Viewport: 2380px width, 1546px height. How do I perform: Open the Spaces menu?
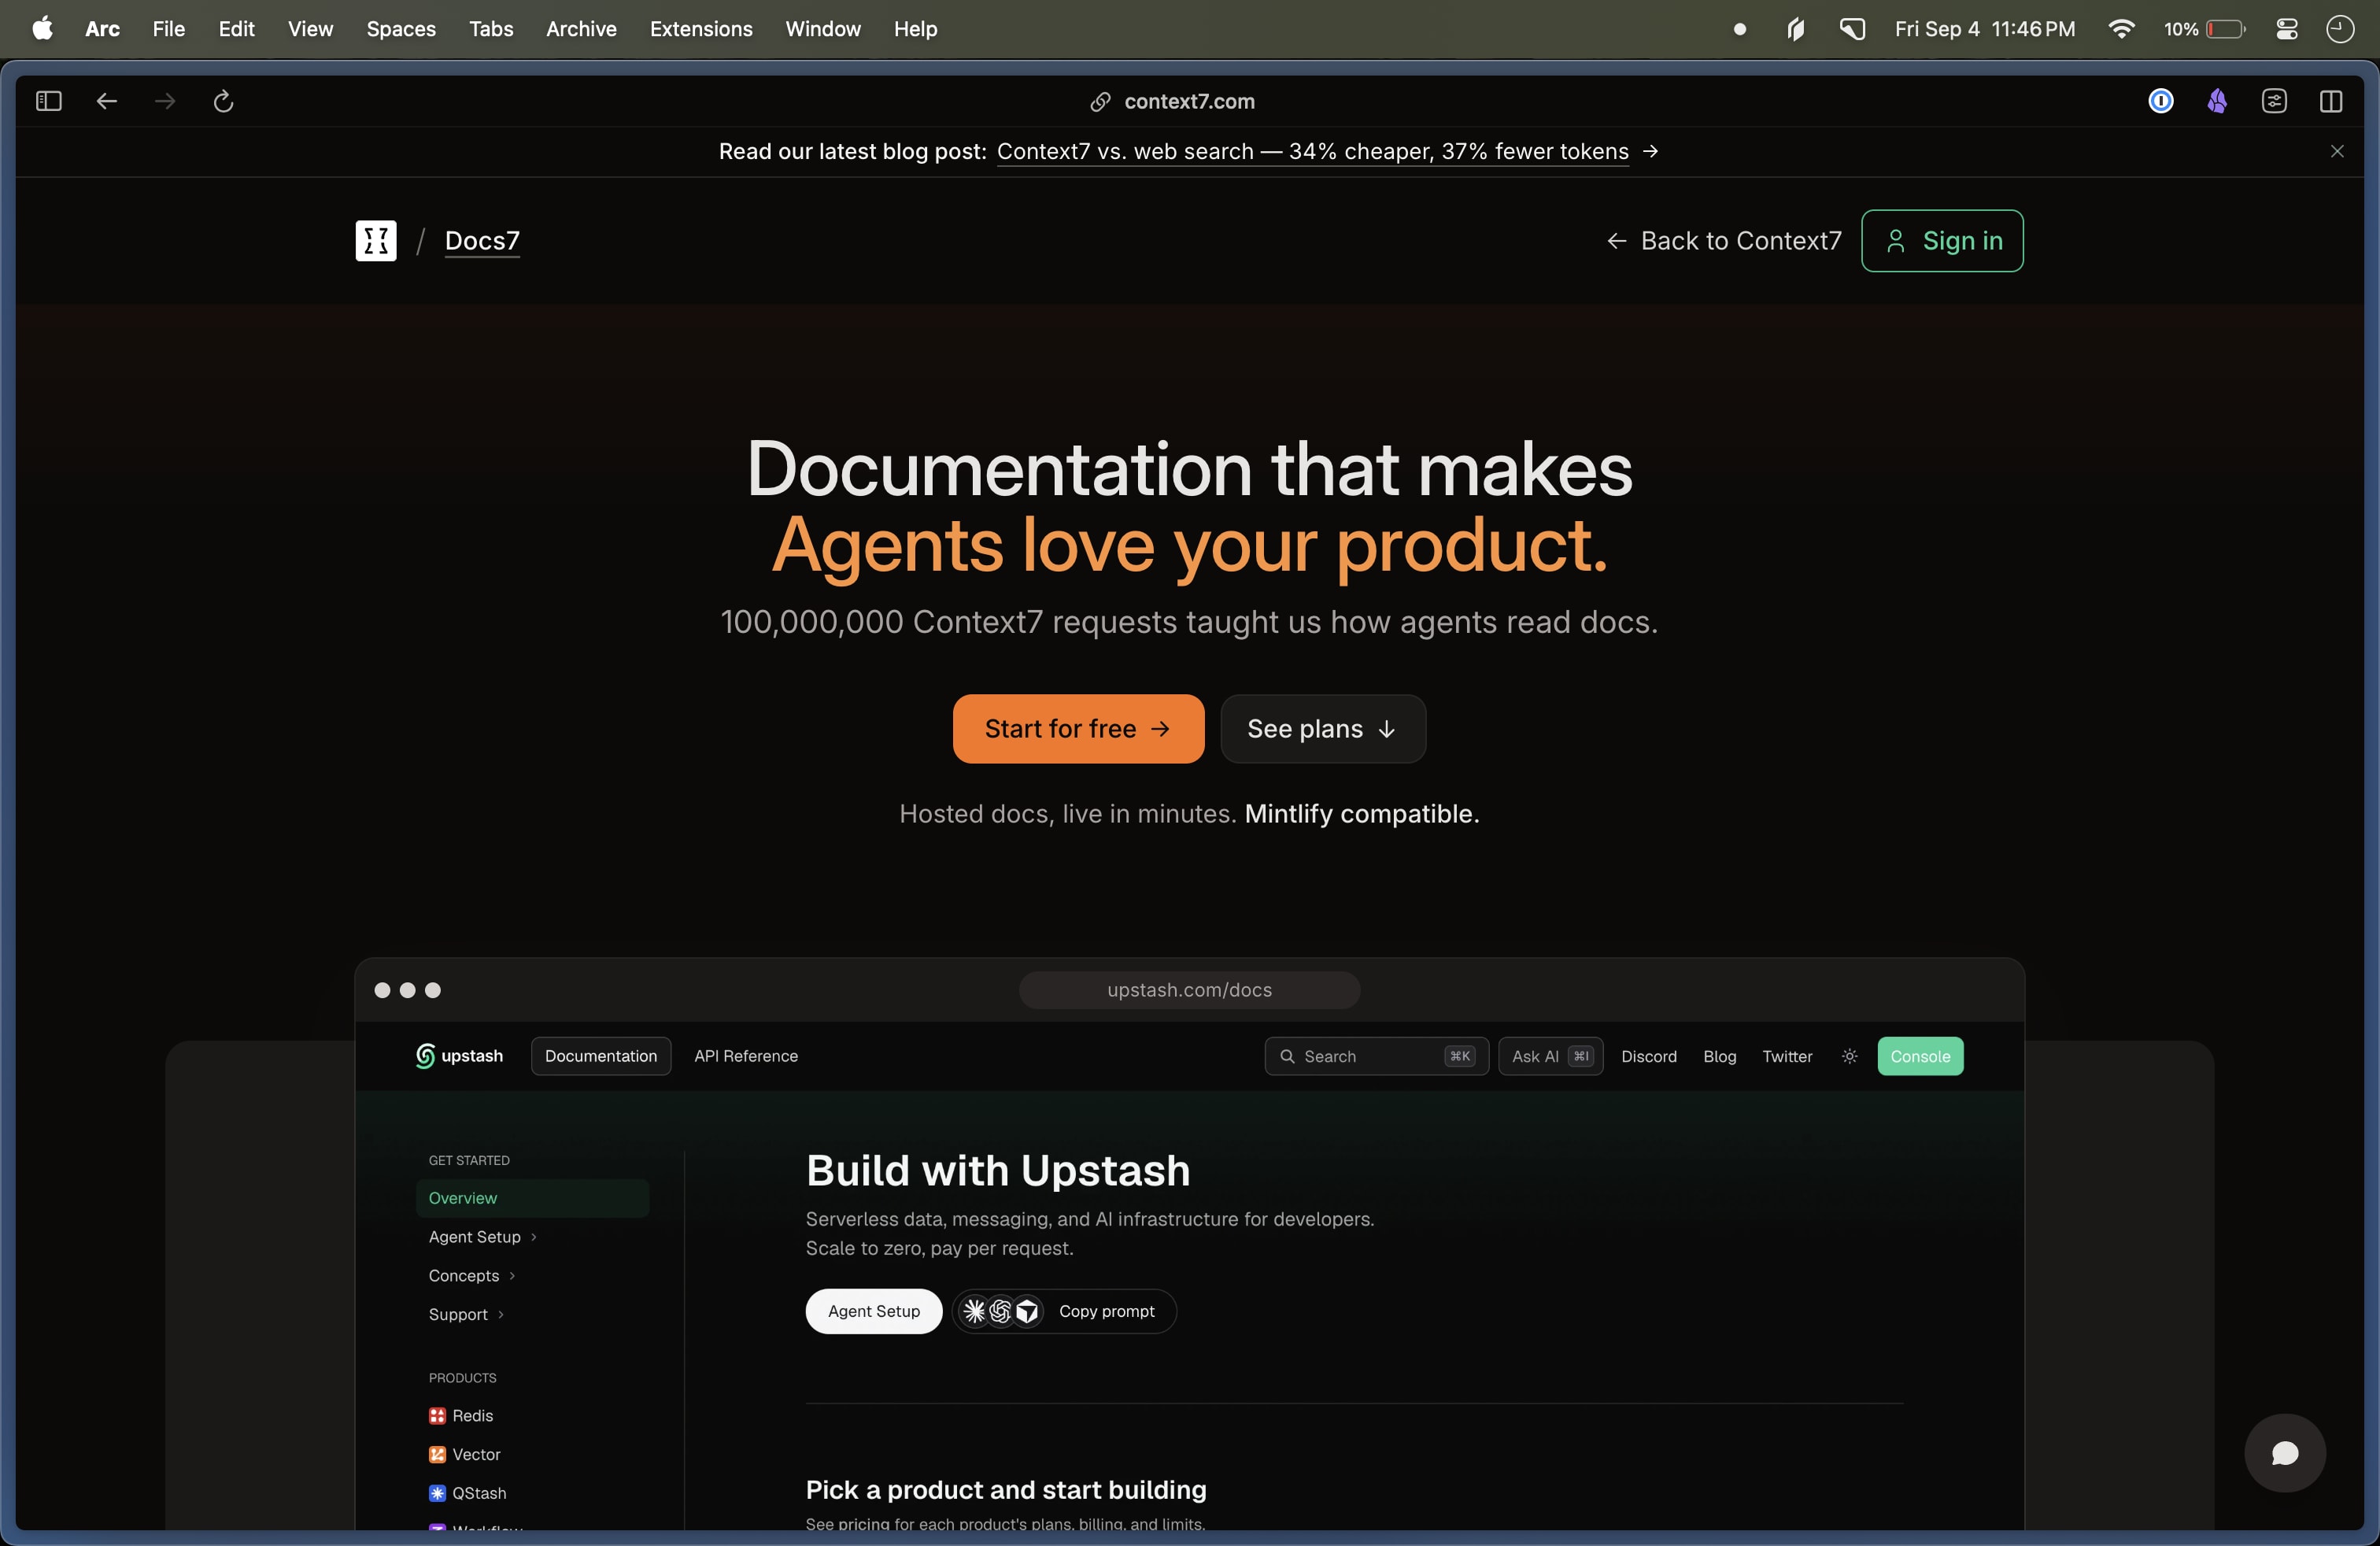[x=401, y=28]
